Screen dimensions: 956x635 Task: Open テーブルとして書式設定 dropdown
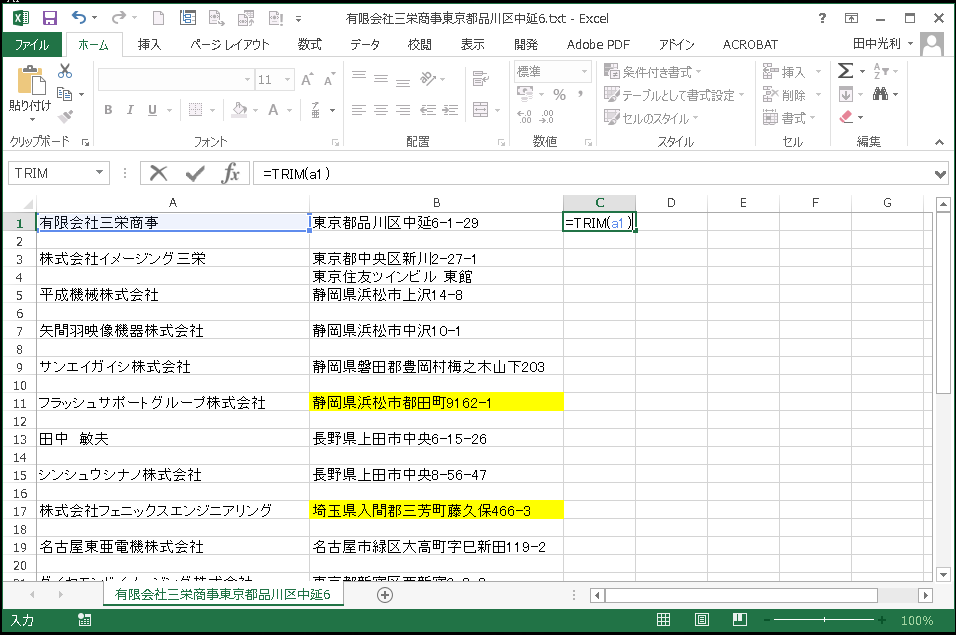click(674, 94)
